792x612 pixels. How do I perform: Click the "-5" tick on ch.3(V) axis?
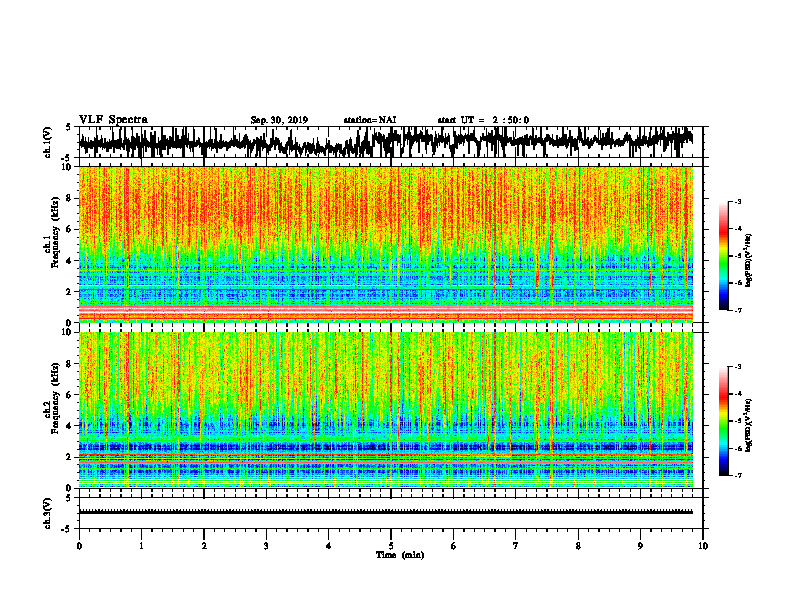tap(66, 529)
